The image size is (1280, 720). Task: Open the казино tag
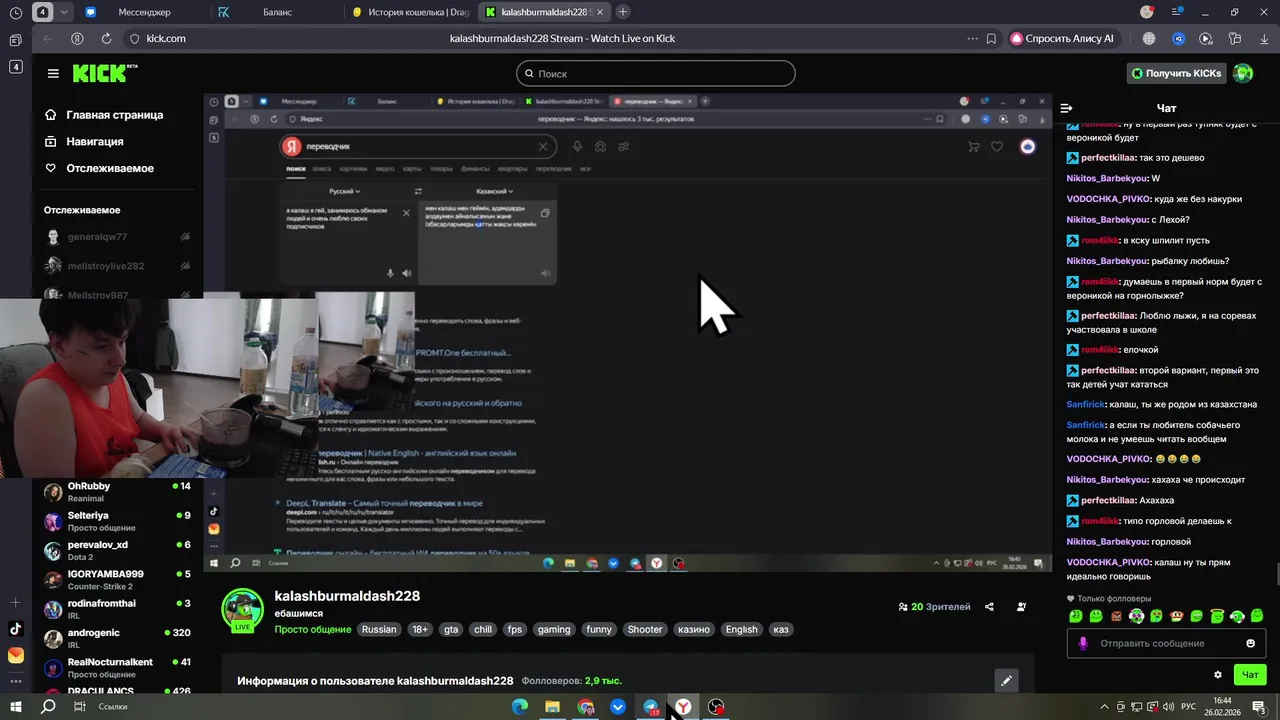coord(693,630)
